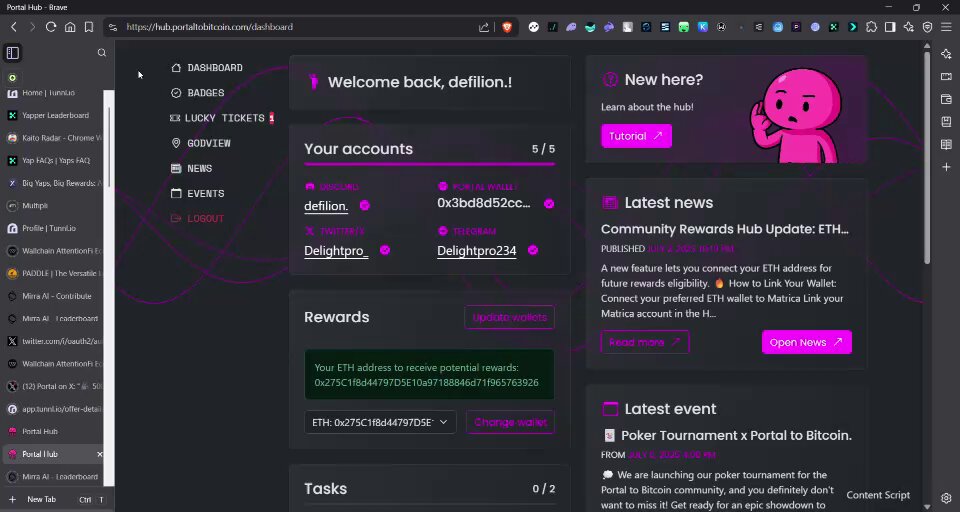This screenshot has height=512, width=960.
Task: Open the NEWS menu item
Action: (x=192, y=168)
